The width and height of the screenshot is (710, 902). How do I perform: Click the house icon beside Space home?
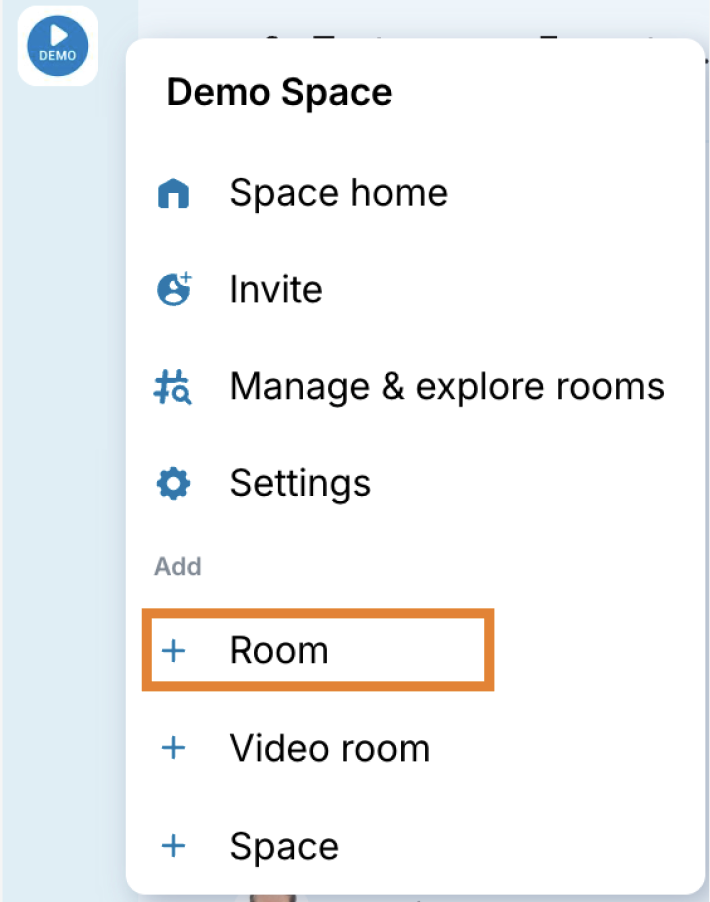pos(174,193)
